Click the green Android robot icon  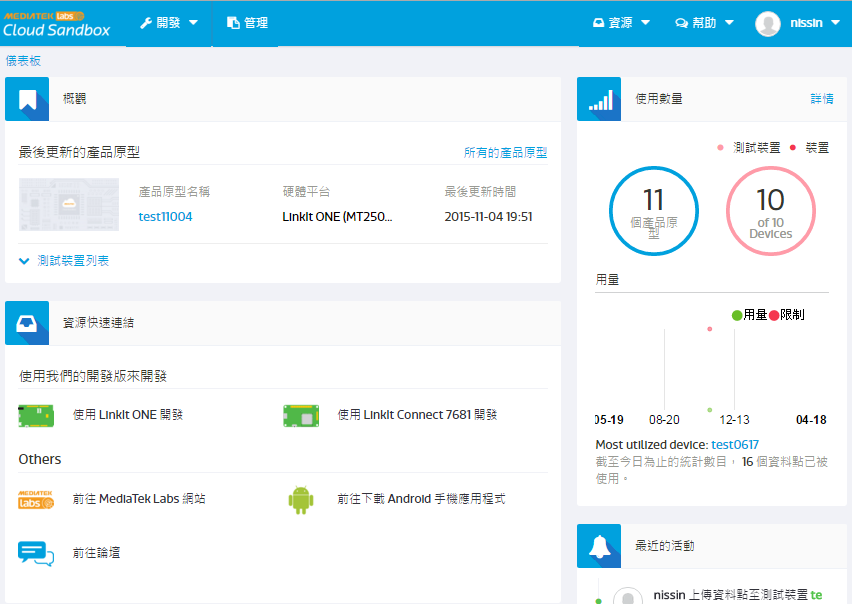pos(301,499)
